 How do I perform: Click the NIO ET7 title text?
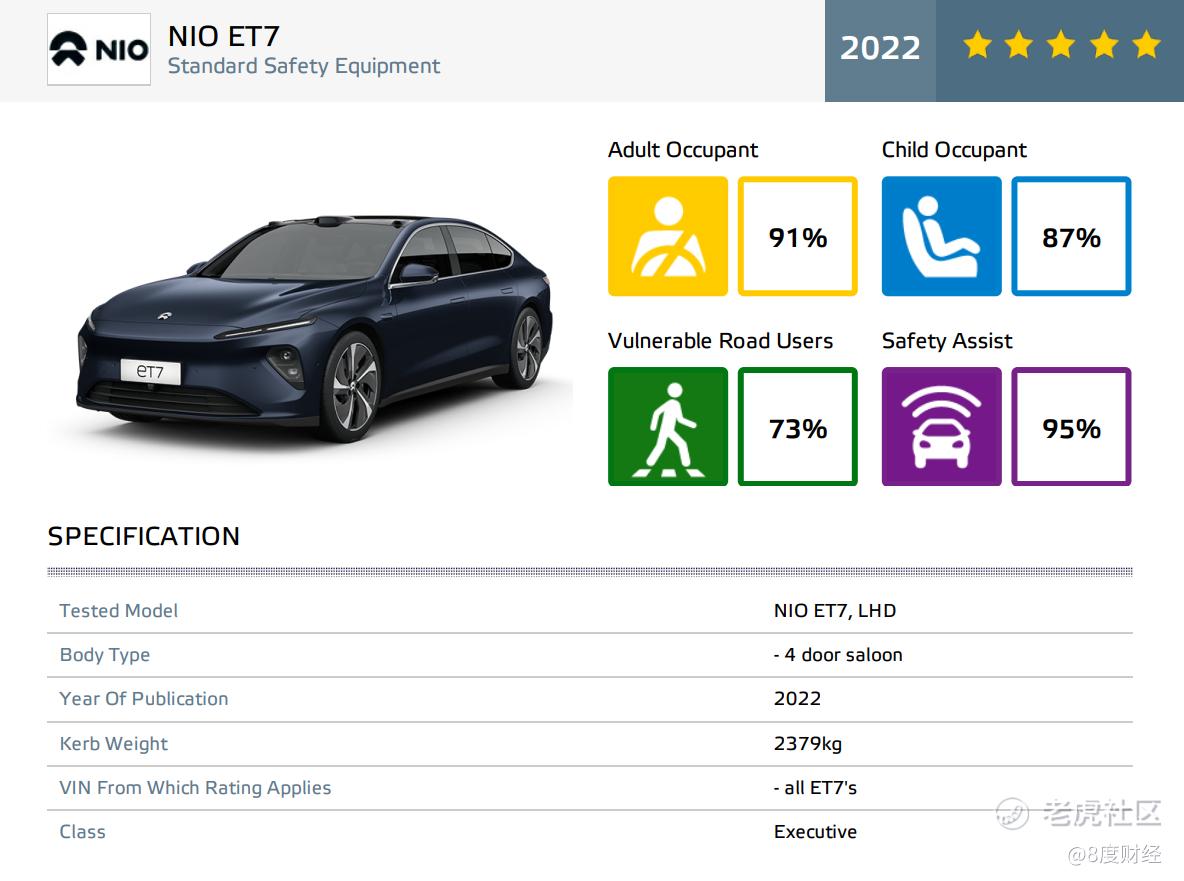tap(224, 35)
